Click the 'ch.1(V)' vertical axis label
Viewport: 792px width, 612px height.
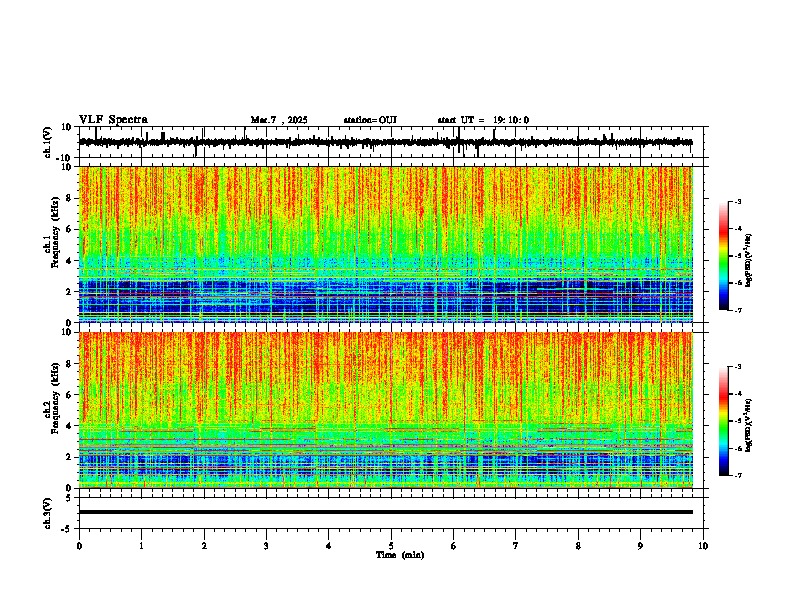(x=48, y=142)
